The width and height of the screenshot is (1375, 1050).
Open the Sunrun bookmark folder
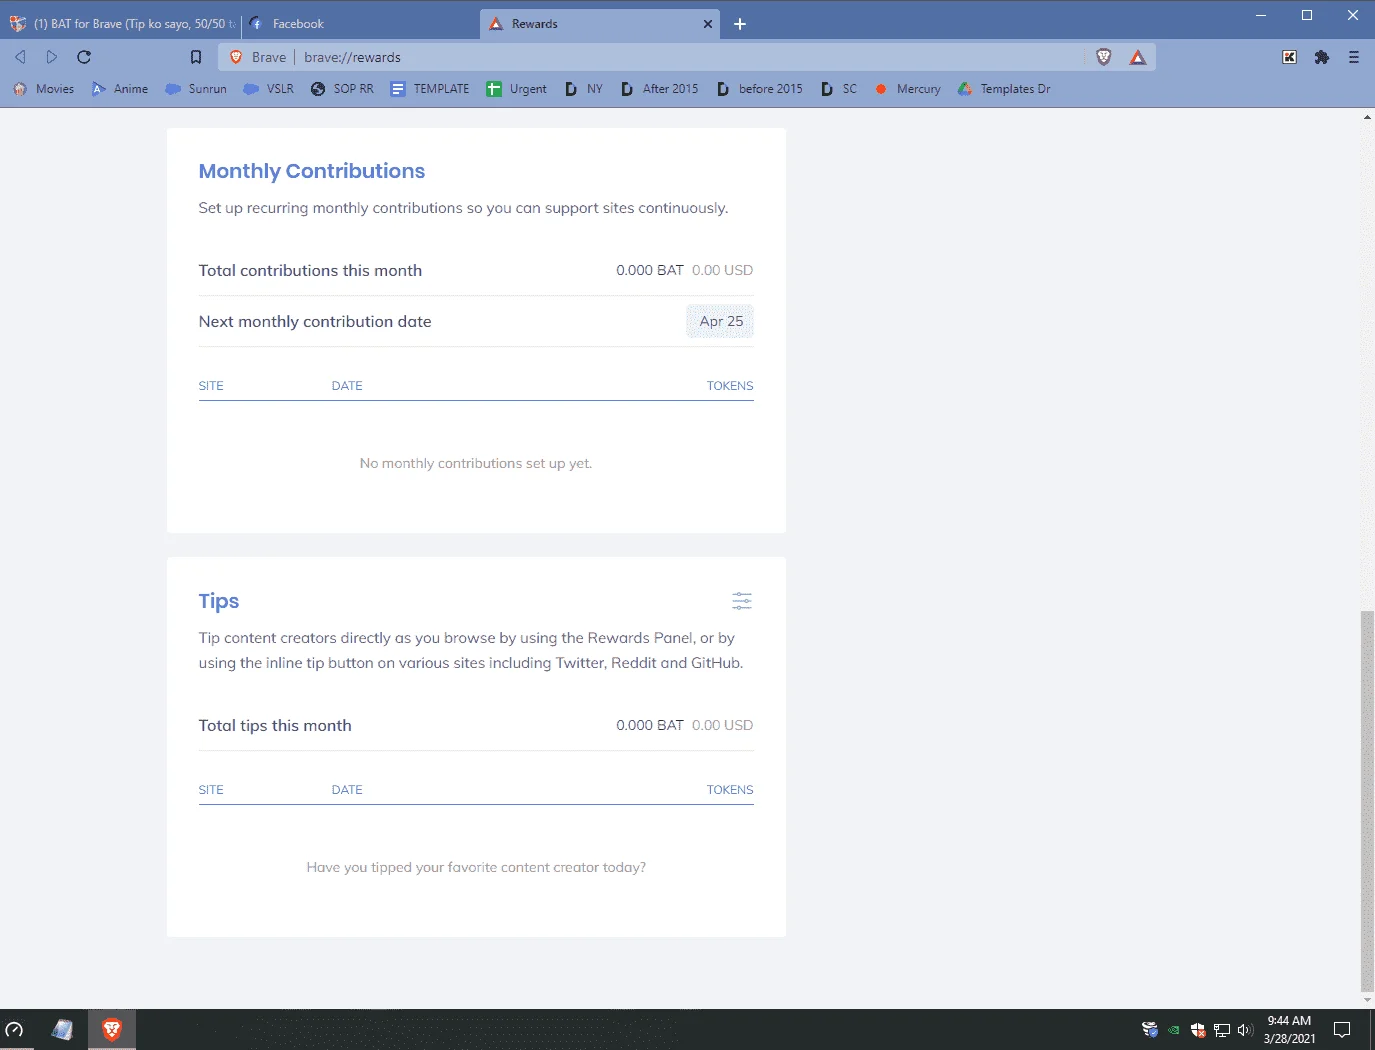[x=196, y=89]
